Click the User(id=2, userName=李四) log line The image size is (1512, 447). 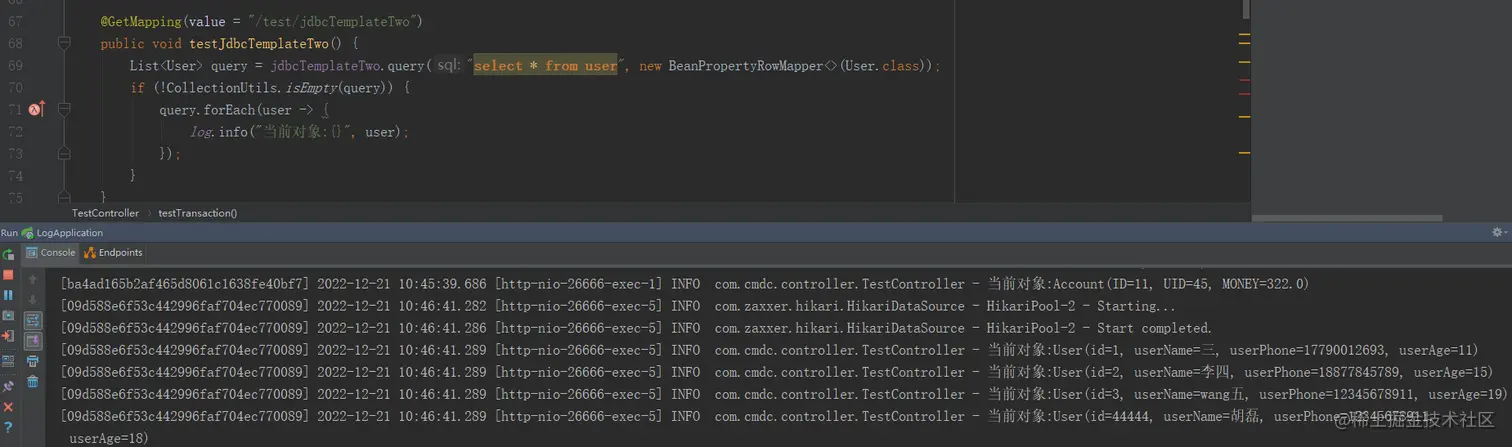(x=776, y=372)
